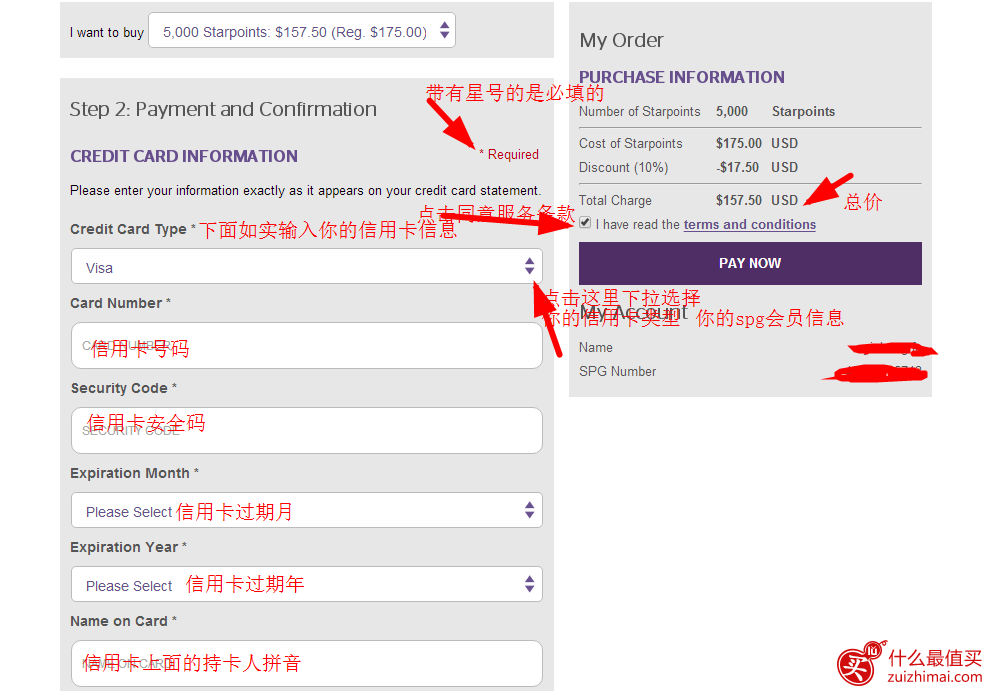
Task: Select the Total Charge $157.50 value
Action: coord(738,200)
